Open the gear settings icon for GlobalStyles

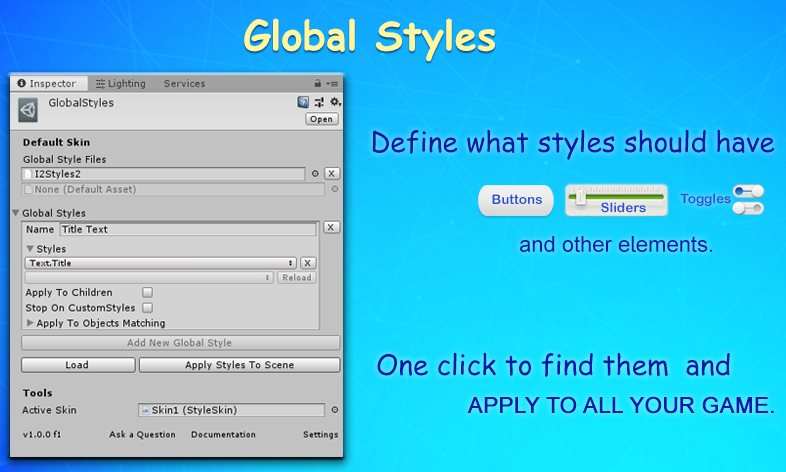[335, 102]
